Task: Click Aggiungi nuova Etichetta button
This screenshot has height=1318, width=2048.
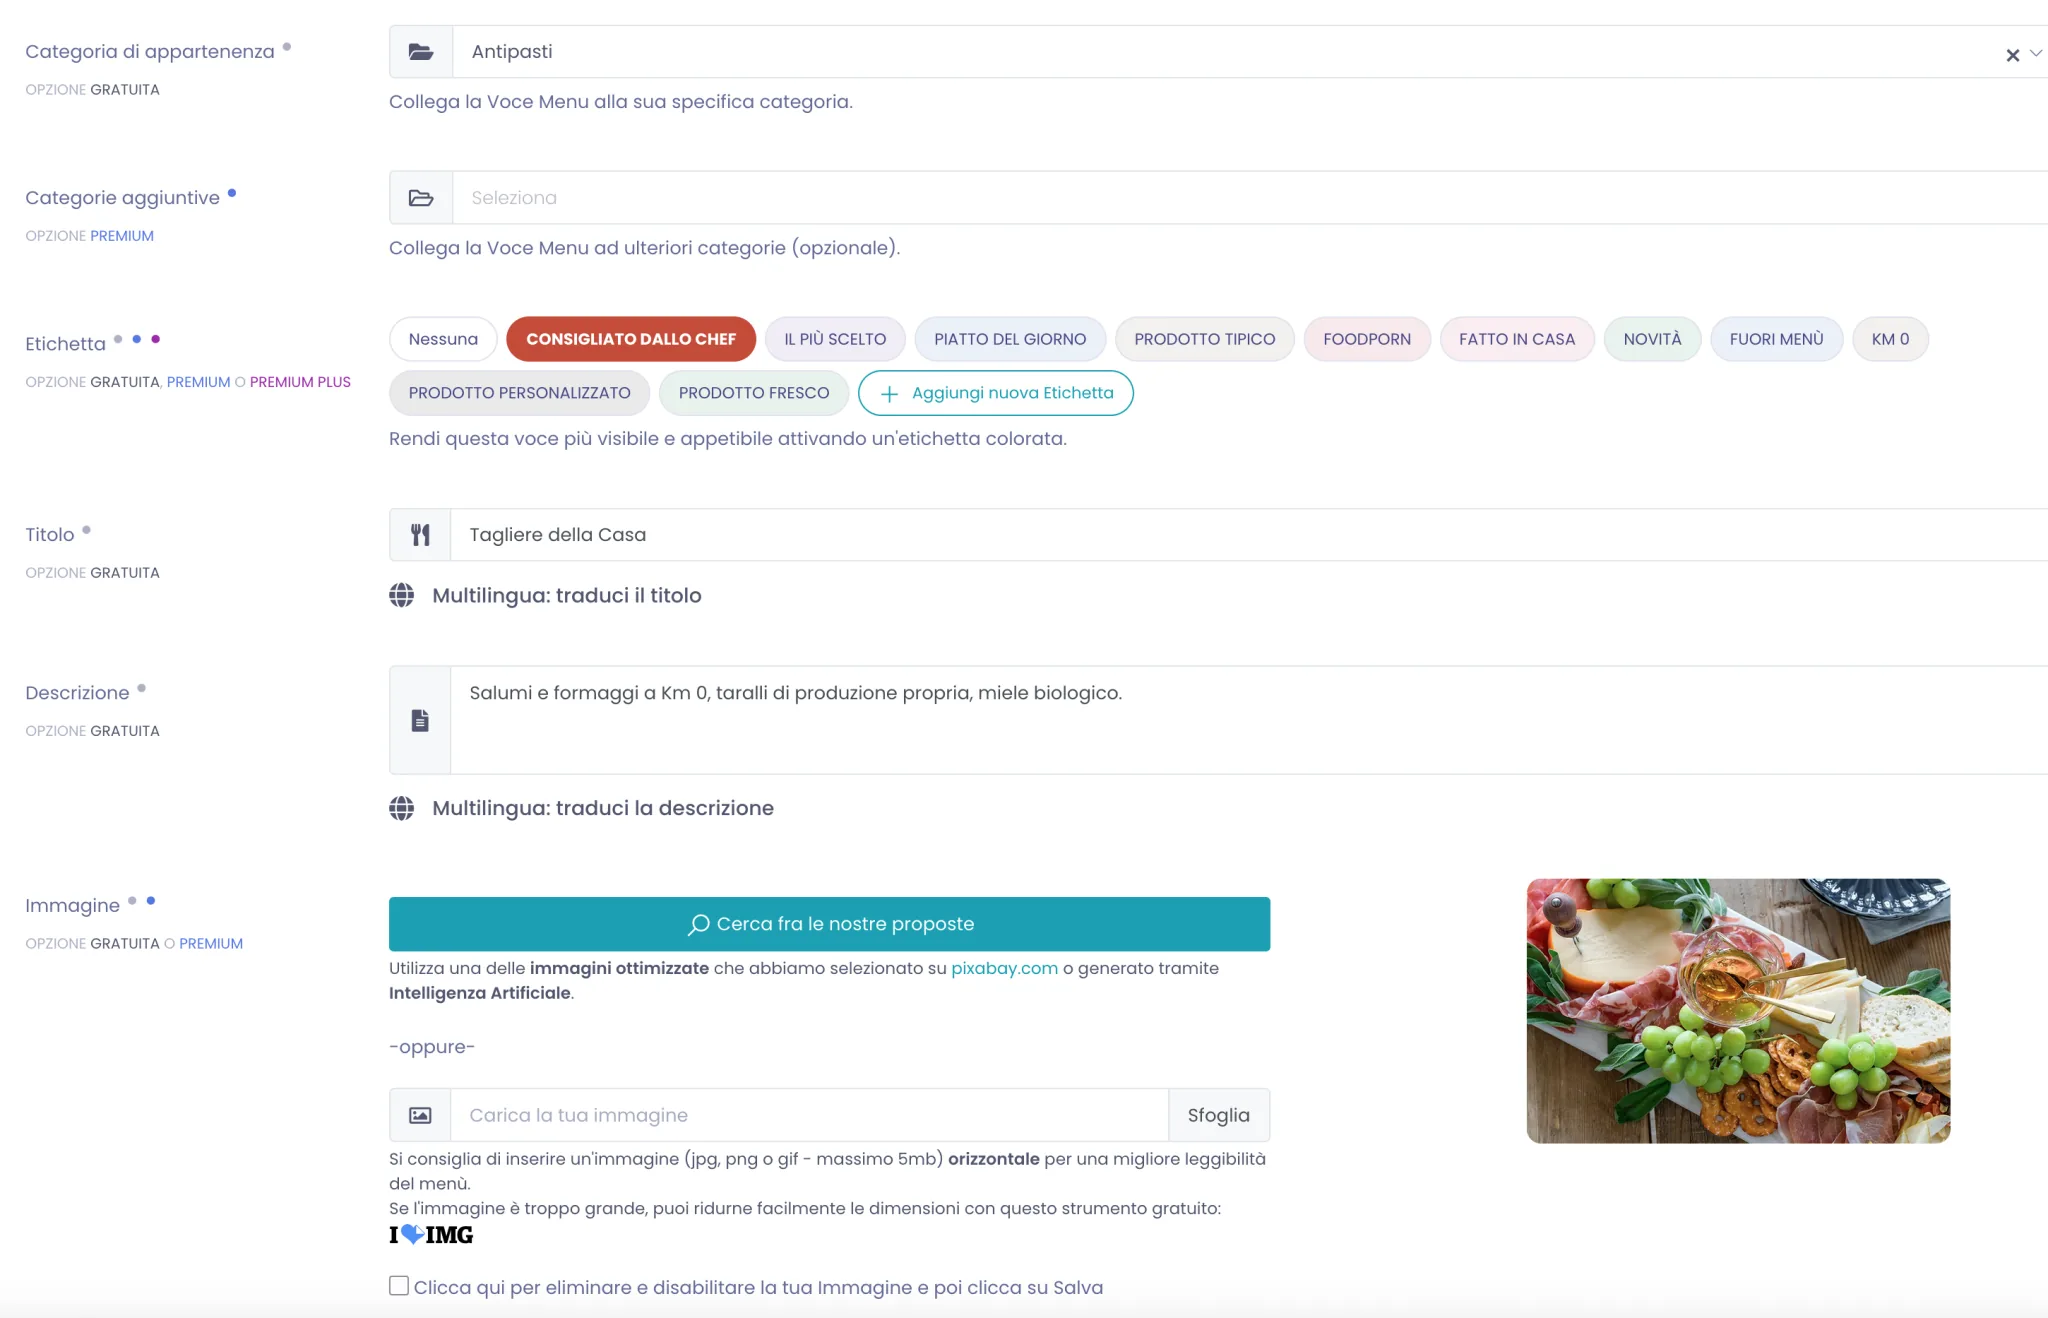Action: coord(996,393)
